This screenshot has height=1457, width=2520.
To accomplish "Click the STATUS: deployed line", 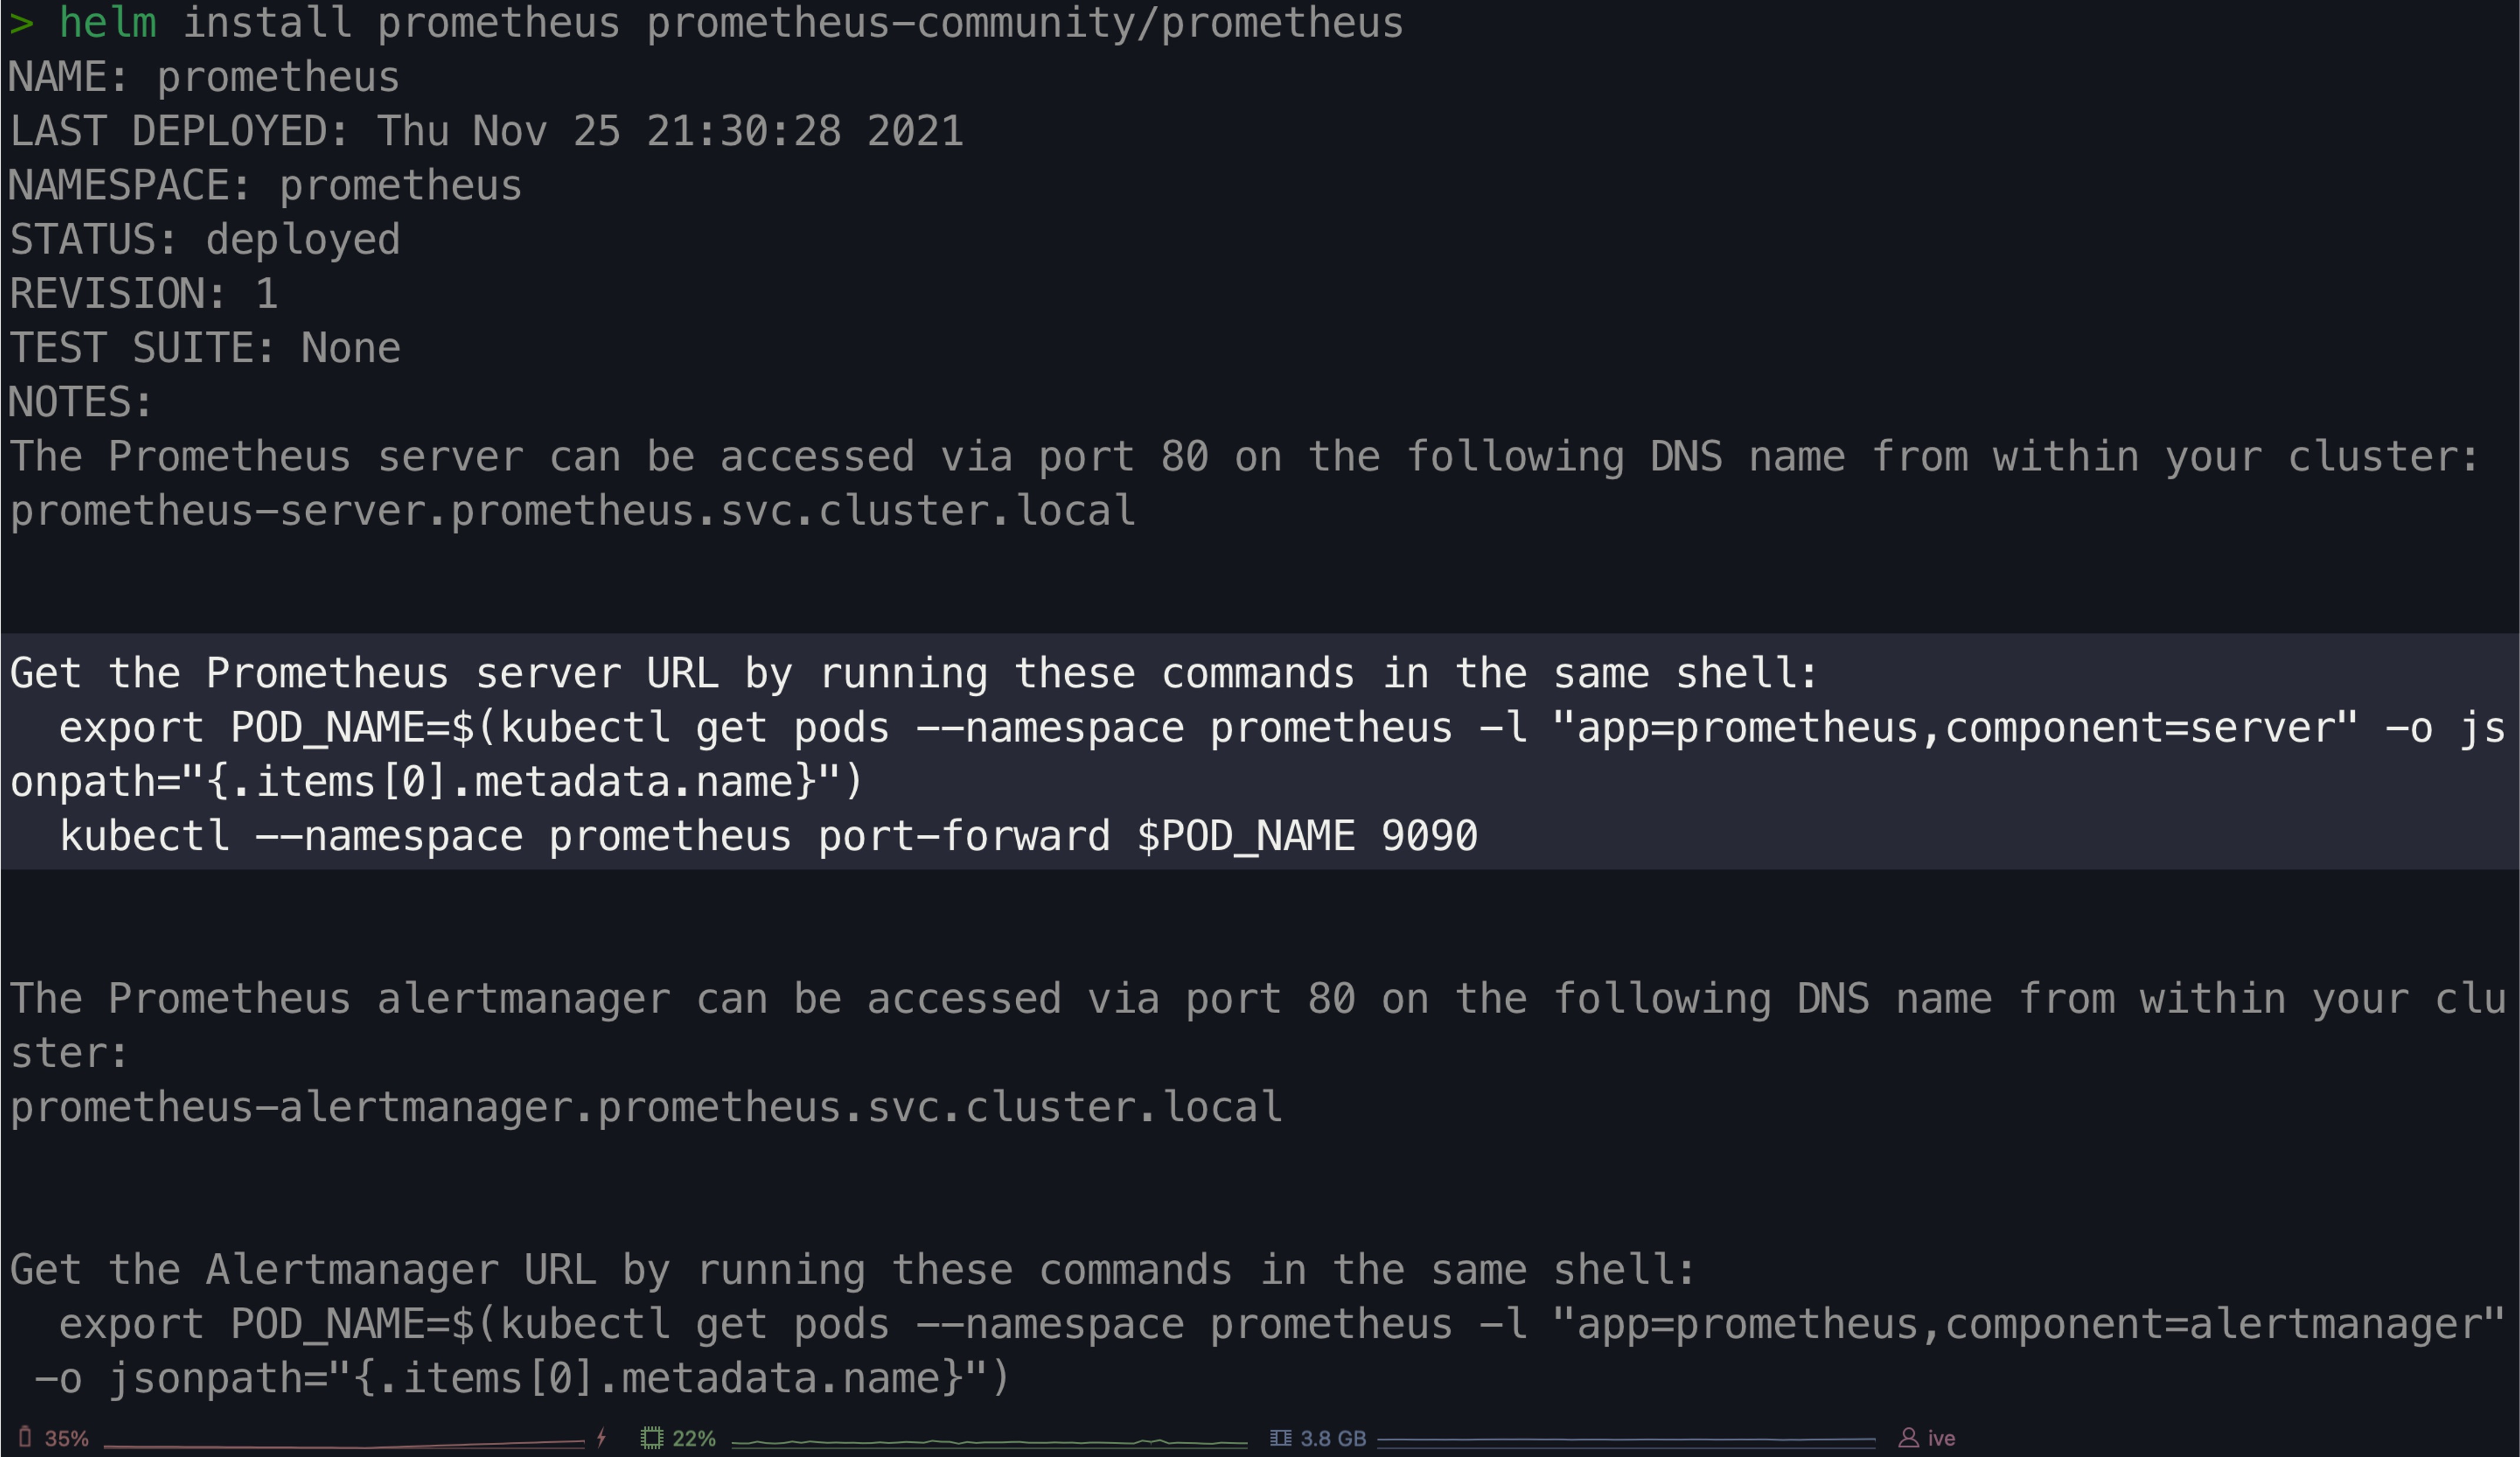I will 205,240.
